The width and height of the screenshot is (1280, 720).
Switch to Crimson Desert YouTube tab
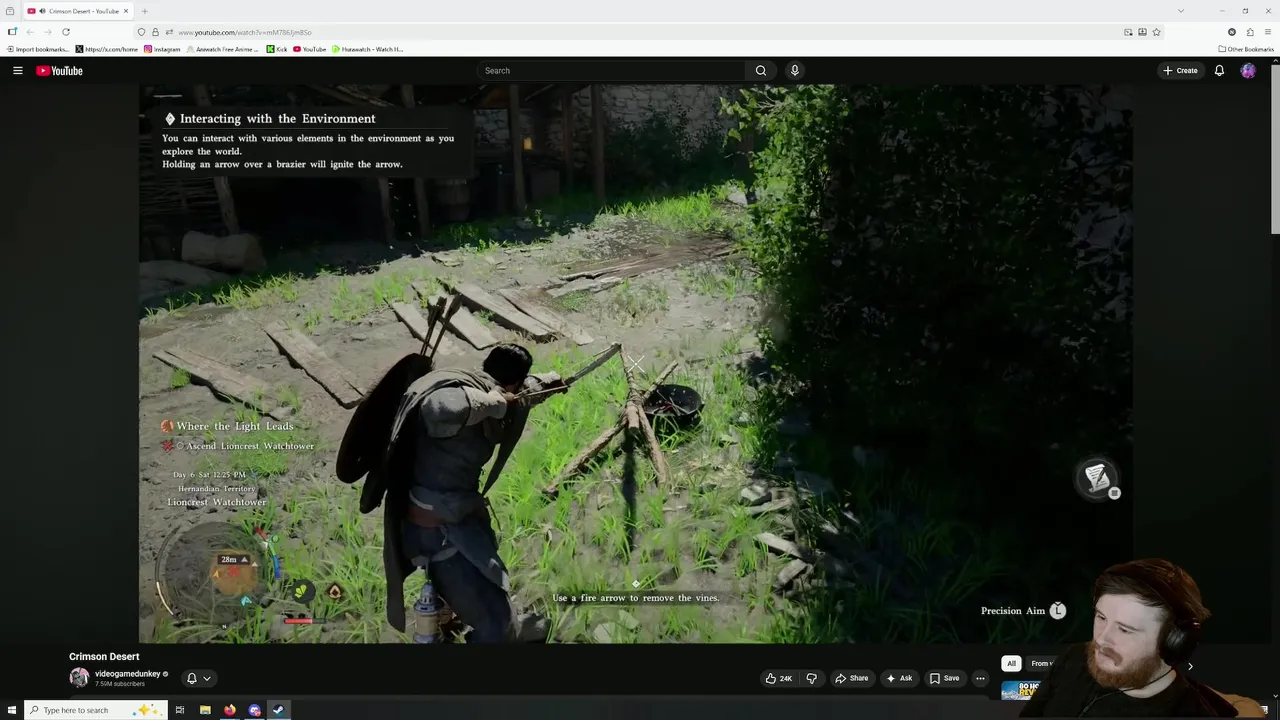79,11
